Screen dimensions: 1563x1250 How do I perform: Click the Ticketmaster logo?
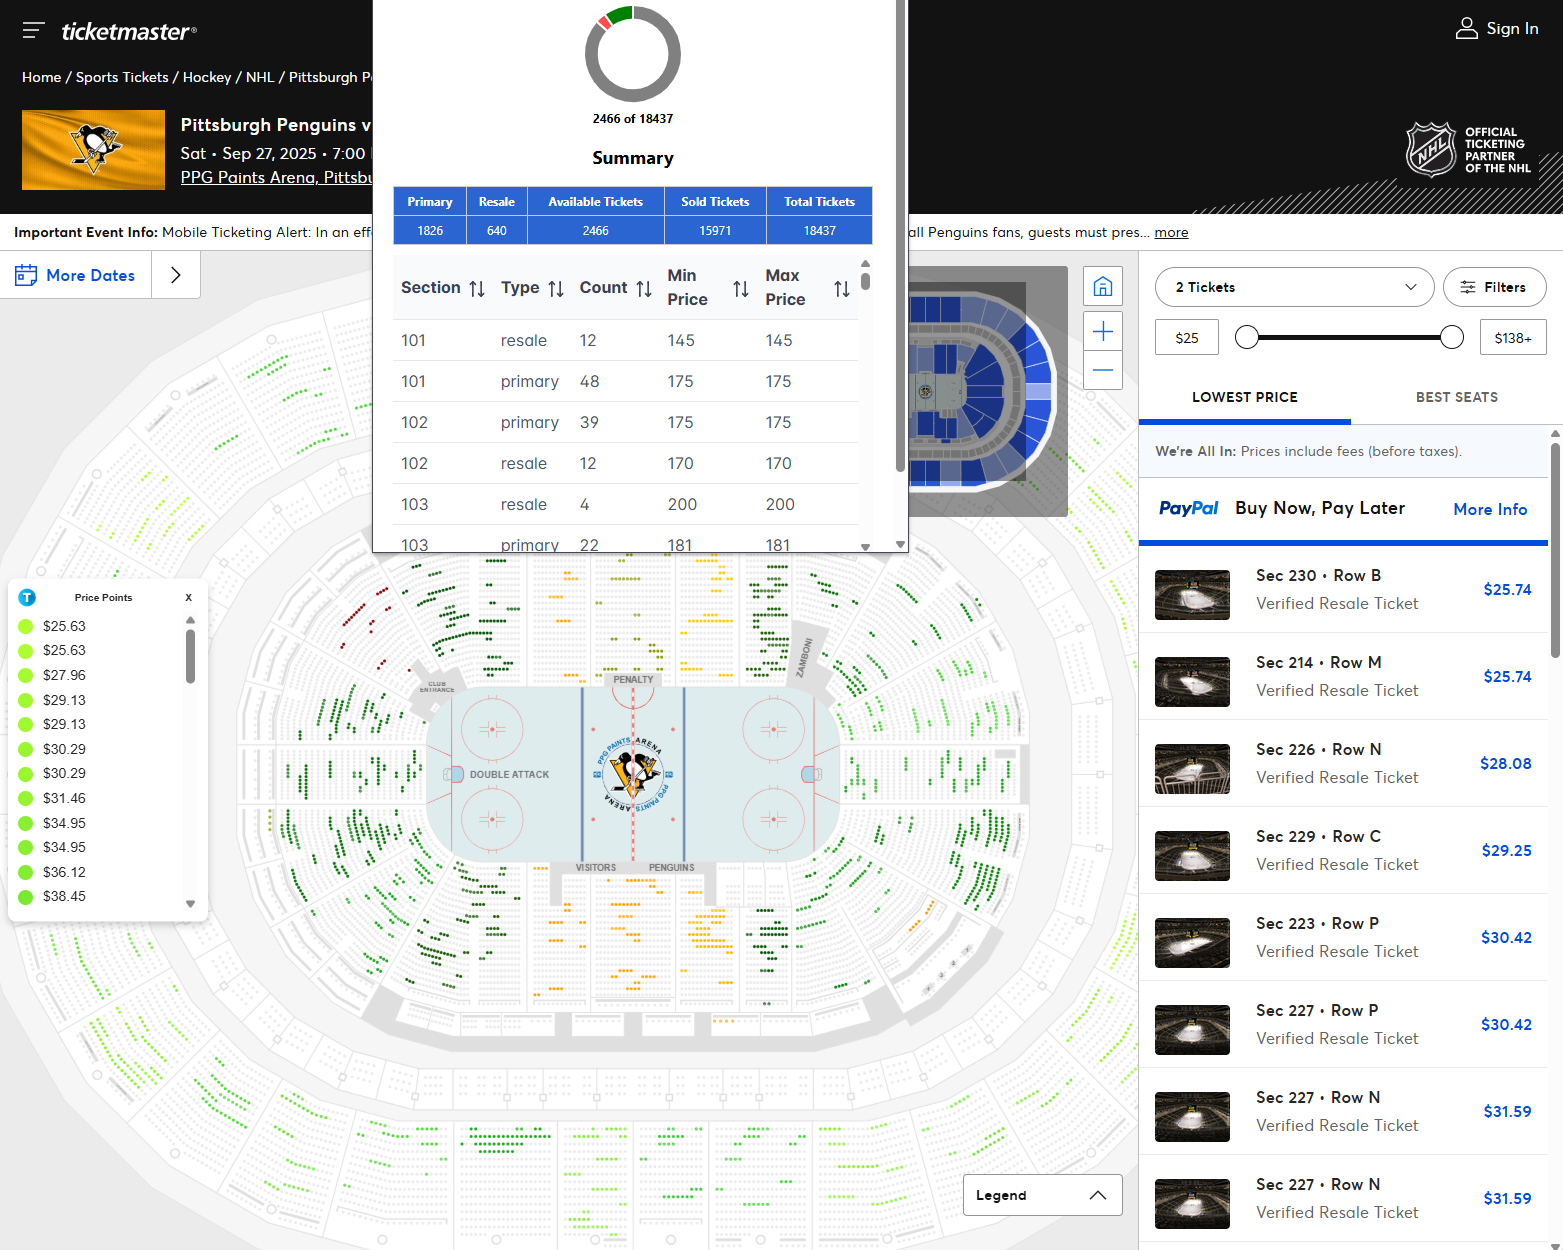129,31
